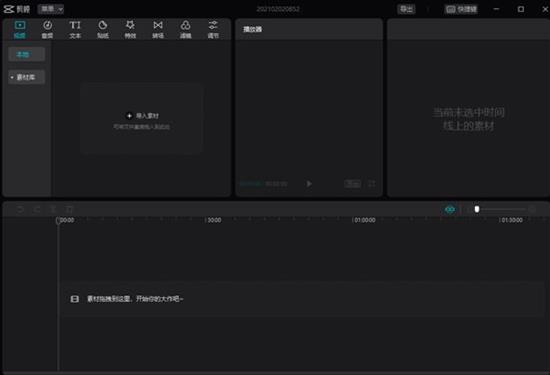Select the 本地 local tab in sidebar
This screenshot has height=375, width=550.
click(26, 54)
